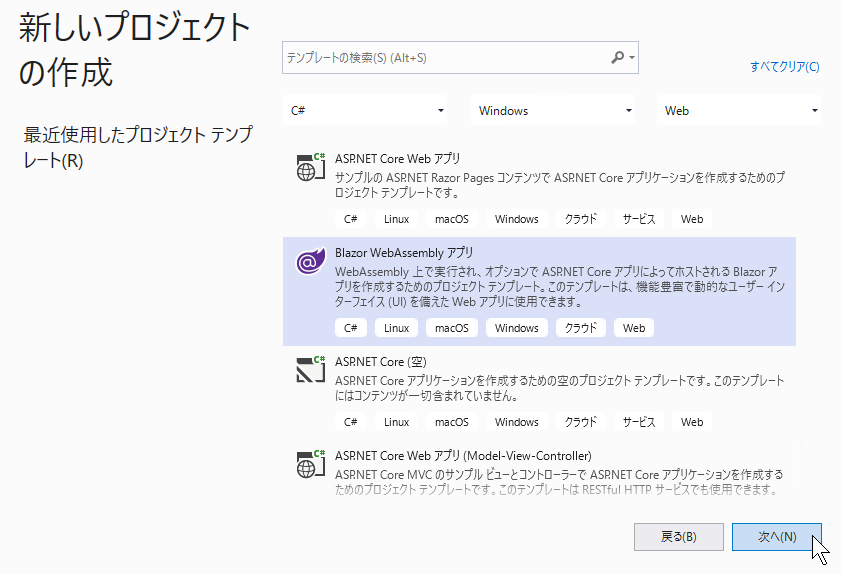Image resolution: width=842 pixels, height=574 pixels.
Task: Click the 戻る(B) button
Action: click(x=678, y=537)
